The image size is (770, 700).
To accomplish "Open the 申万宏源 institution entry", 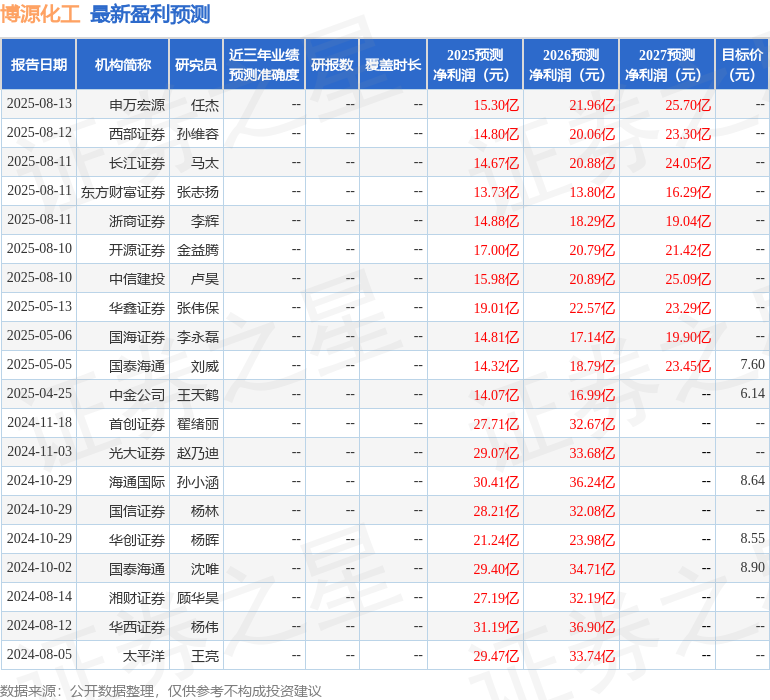I will pyautogui.click(x=137, y=105).
